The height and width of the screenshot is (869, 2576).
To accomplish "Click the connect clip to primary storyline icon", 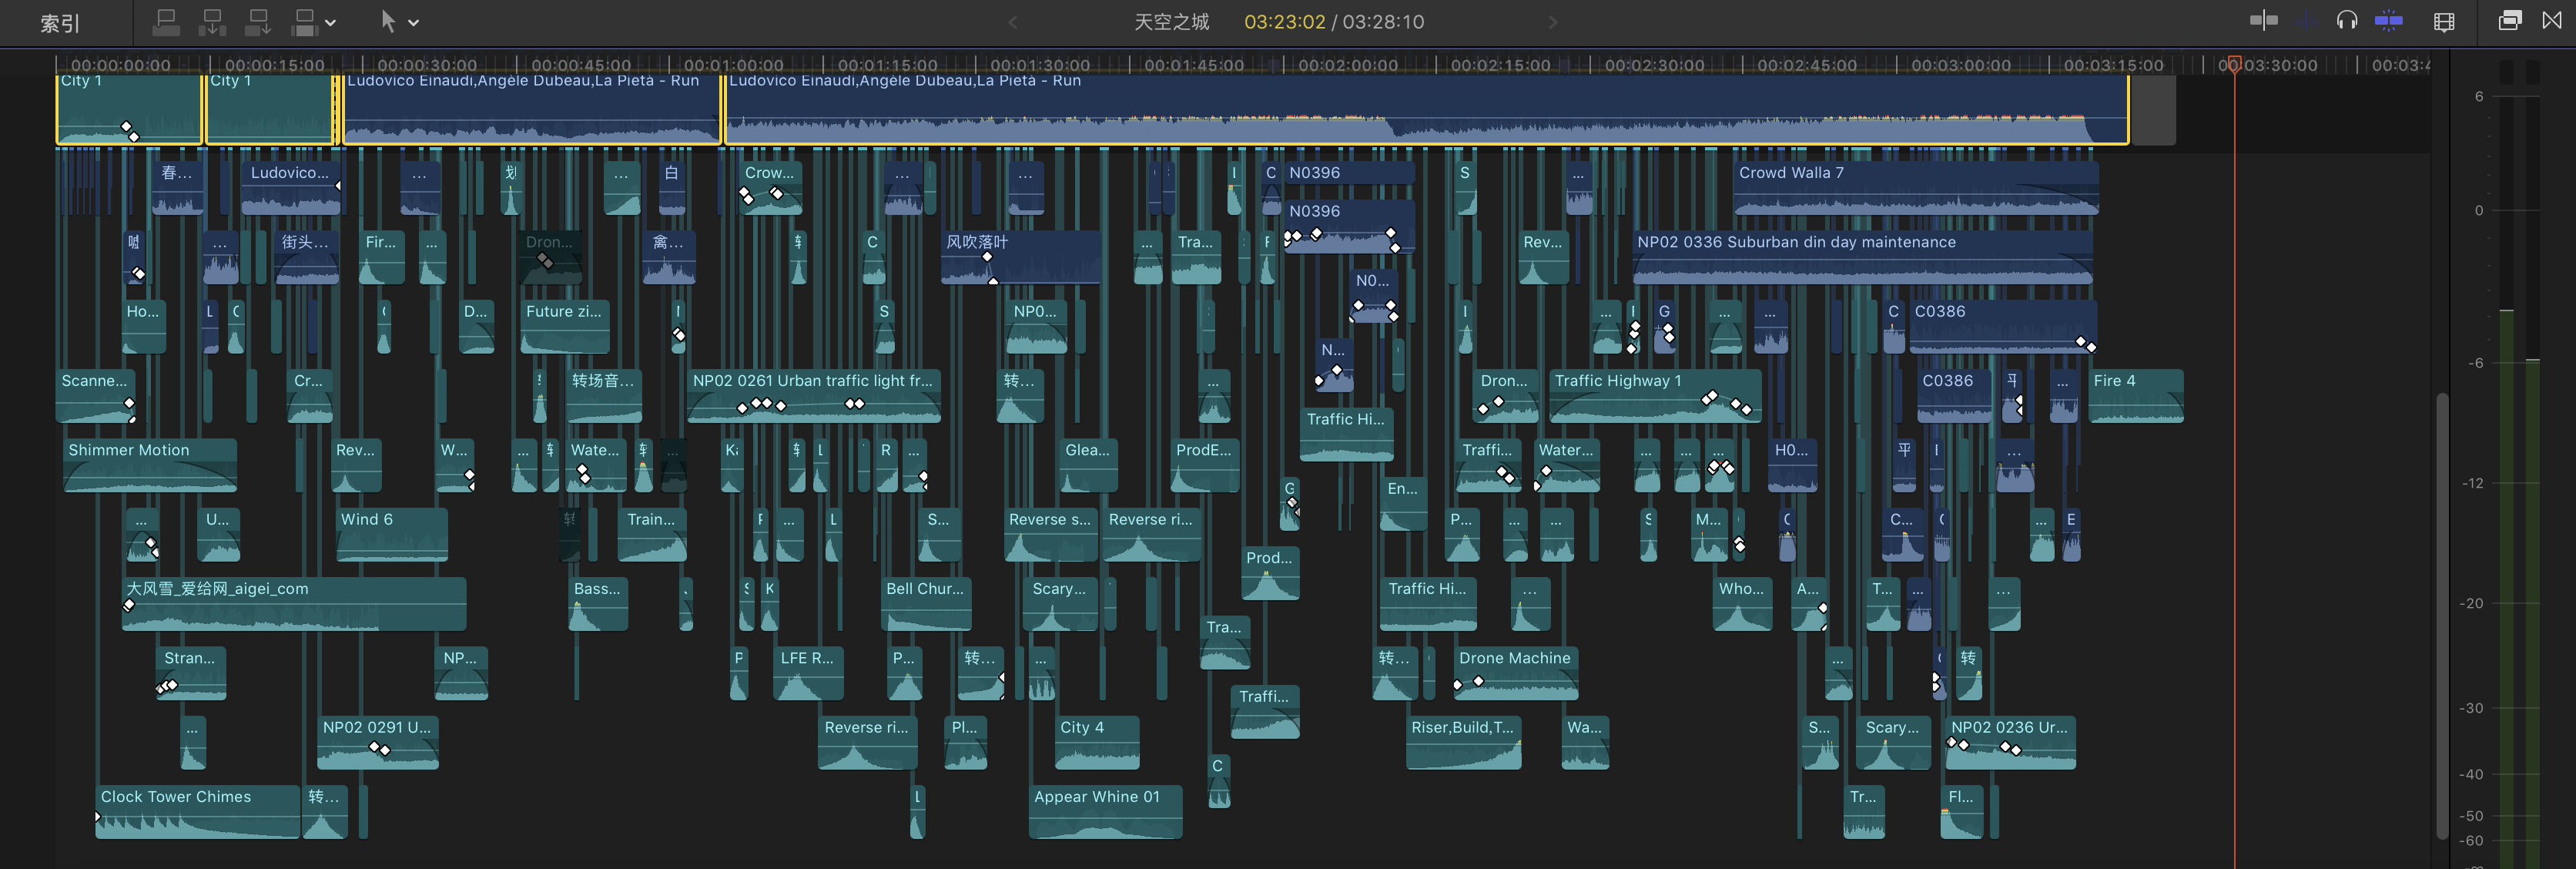I will [x=166, y=22].
